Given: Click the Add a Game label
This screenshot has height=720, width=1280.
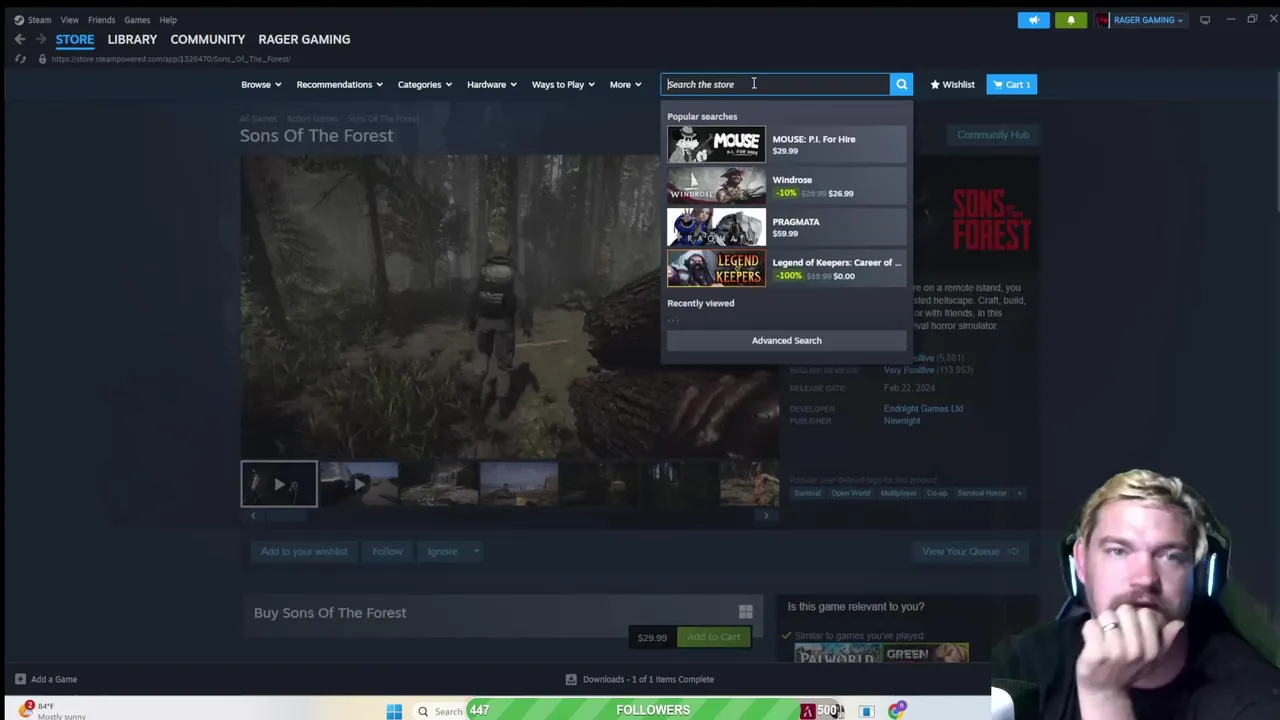Looking at the screenshot, I should 54,679.
